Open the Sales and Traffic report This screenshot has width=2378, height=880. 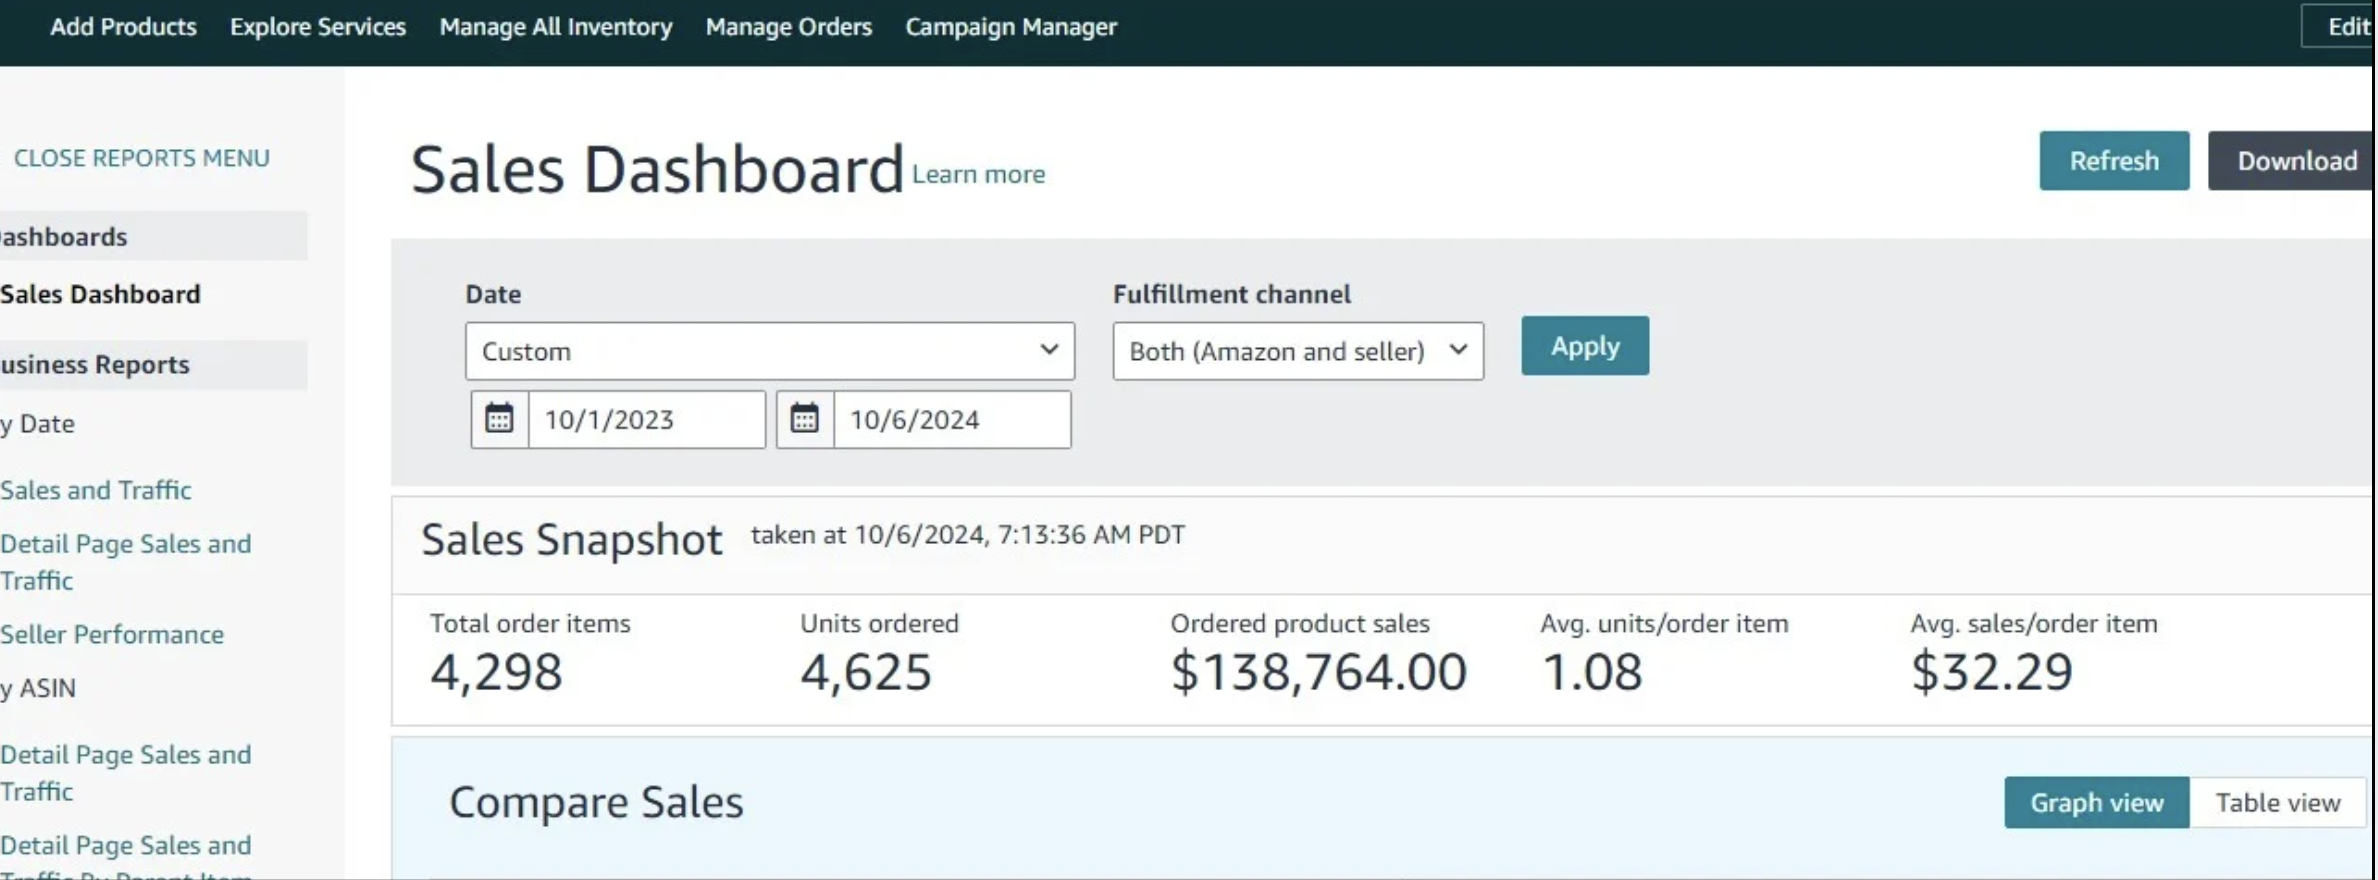point(96,490)
